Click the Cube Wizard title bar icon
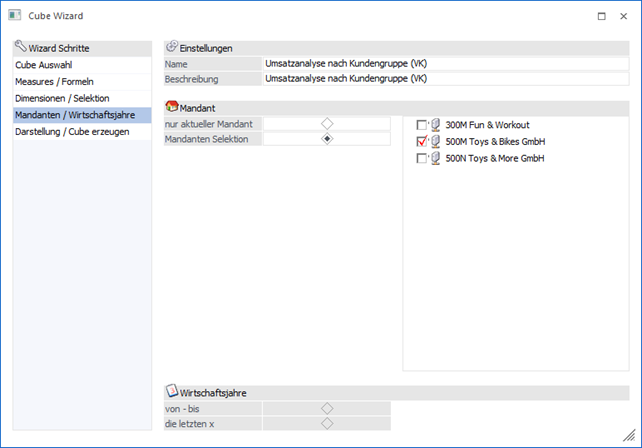This screenshot has width=642, height=448. click(16, 16)
